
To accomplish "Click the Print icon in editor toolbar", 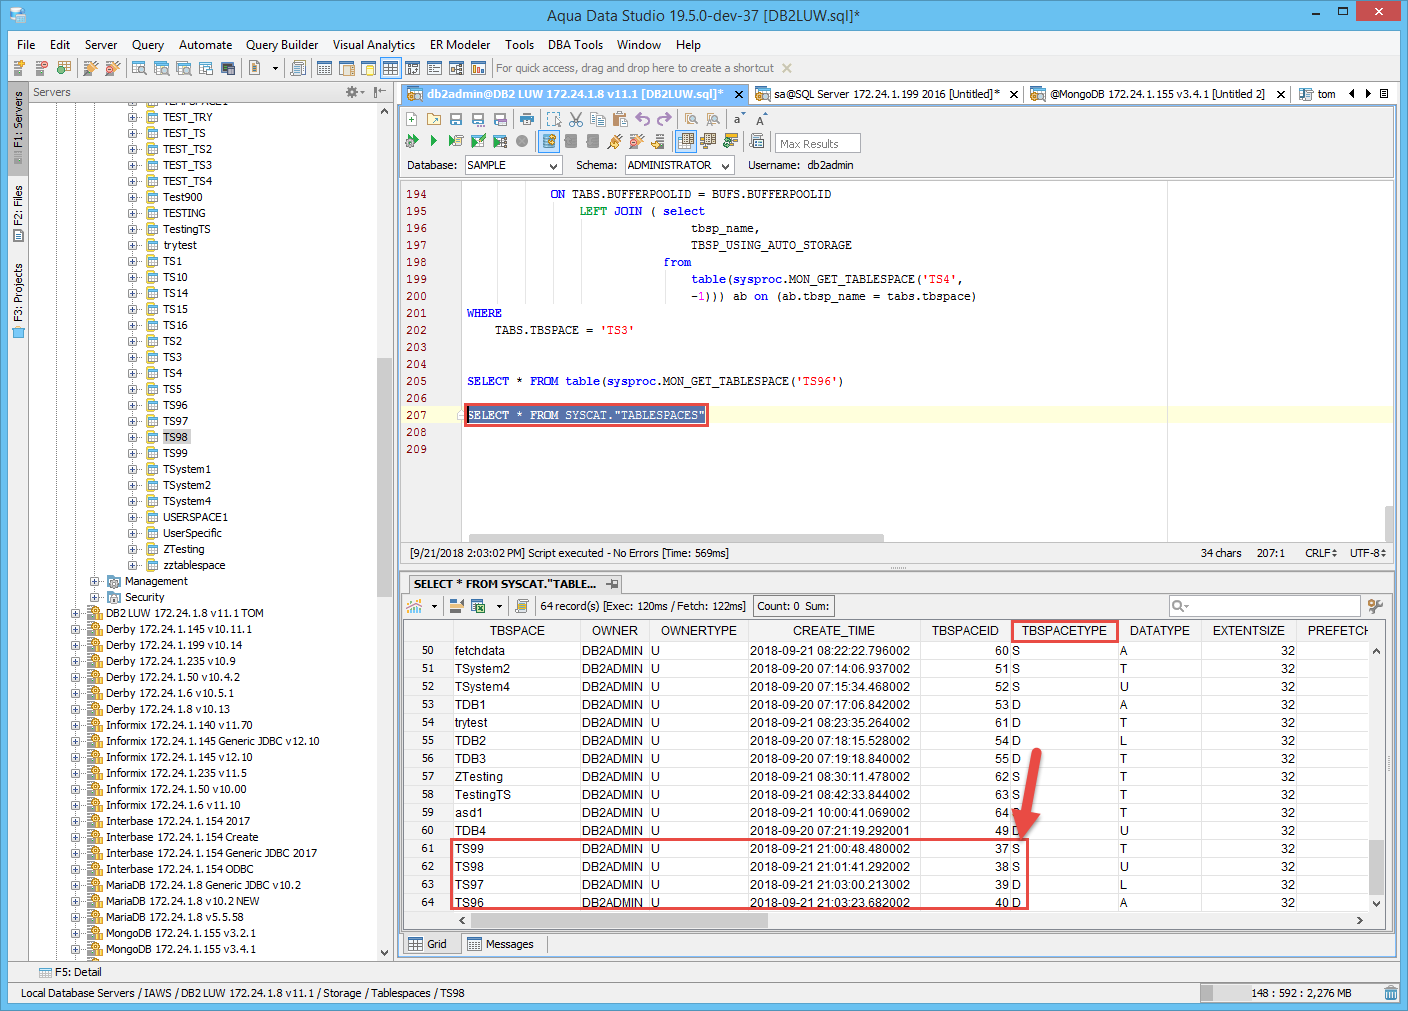I will click(527, 119).
